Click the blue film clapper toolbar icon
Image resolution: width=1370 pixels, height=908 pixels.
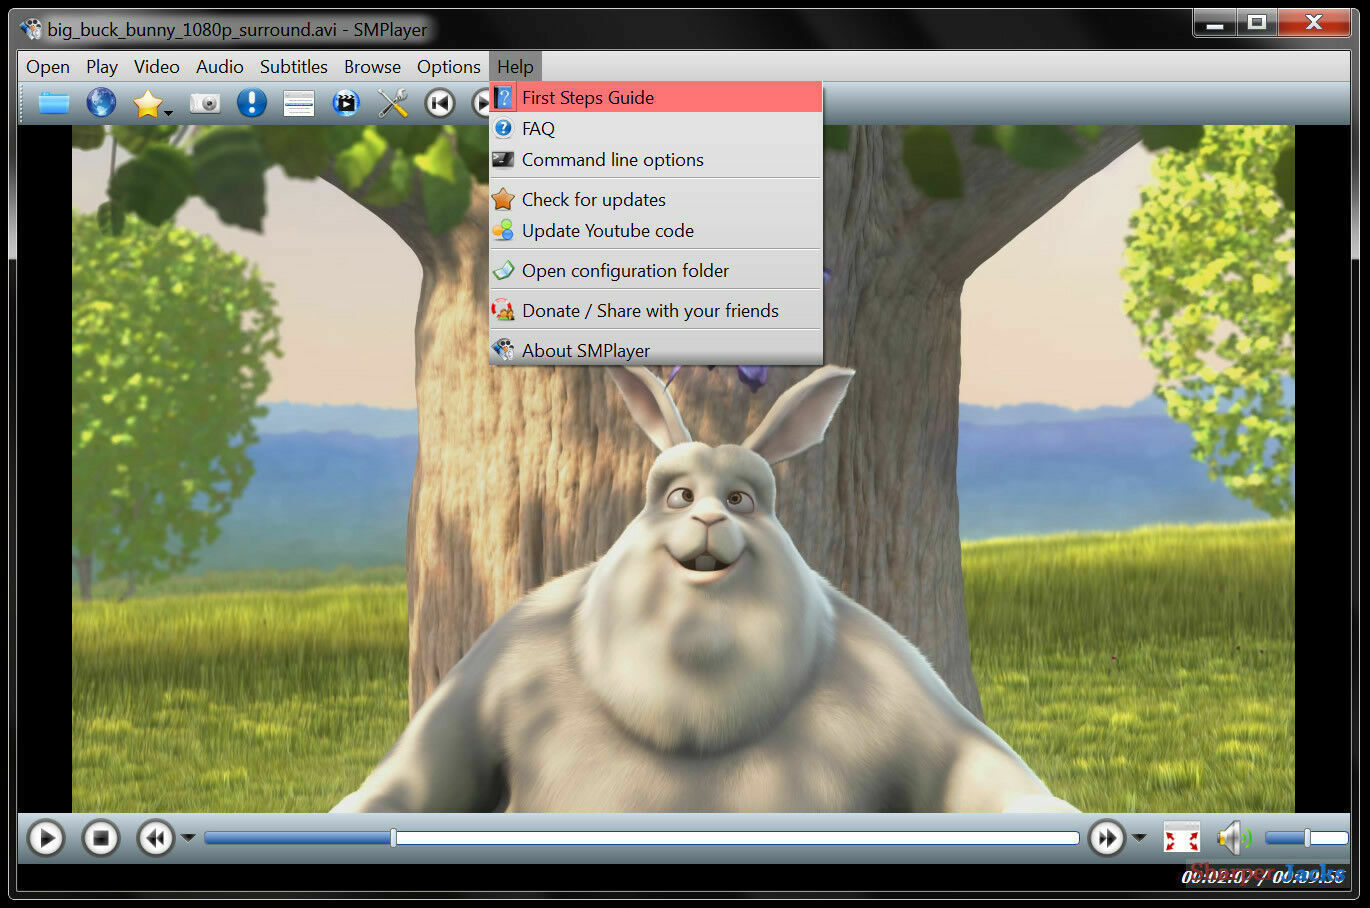coord(346,103)
